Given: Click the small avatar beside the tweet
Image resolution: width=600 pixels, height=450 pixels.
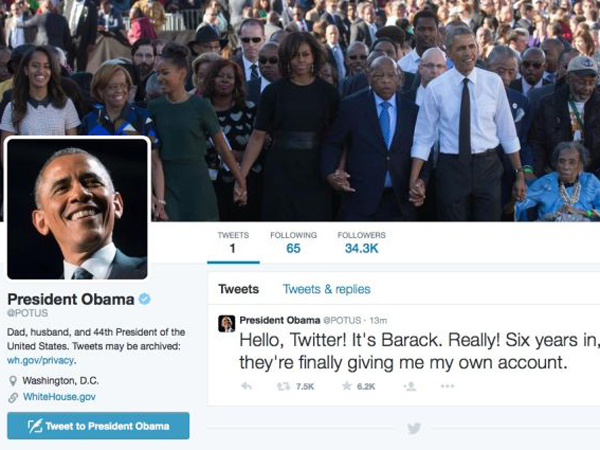Looking at the screenshot, I should (x=227, y=324).
